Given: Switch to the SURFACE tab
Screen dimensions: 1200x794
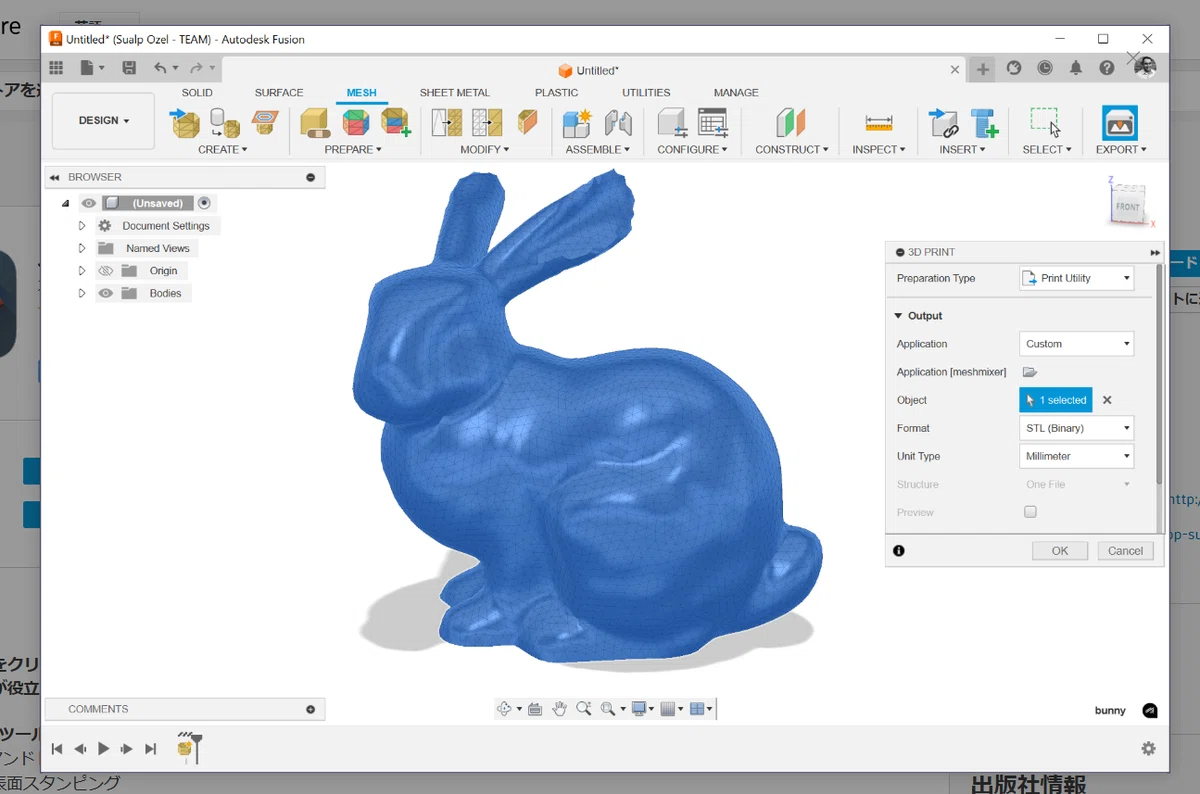Looking at the screenshot, I should [x=279, y=93].
